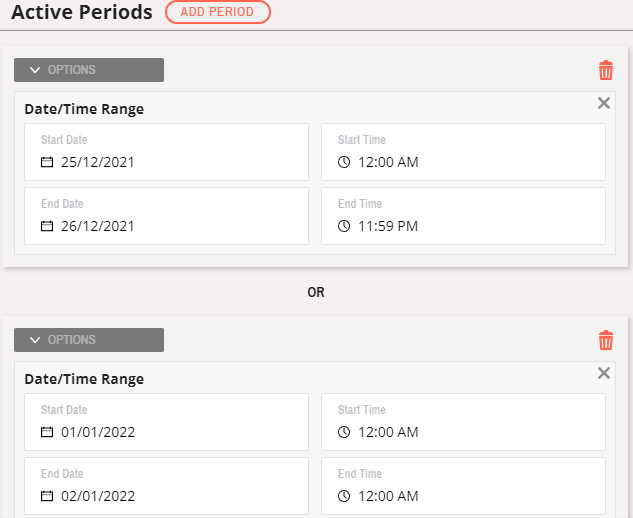Edit the 11:59 PM End Time field
This screenshot has height=518, width=633.
(463, 216)
